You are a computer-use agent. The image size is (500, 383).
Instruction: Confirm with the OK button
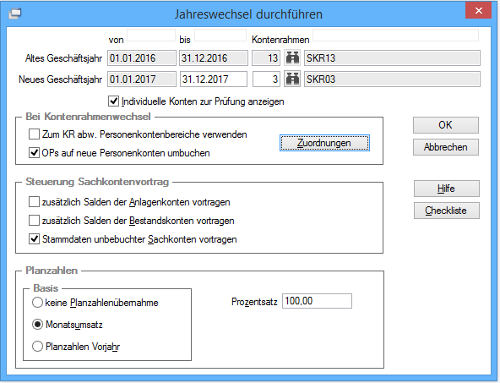(446, 125)
